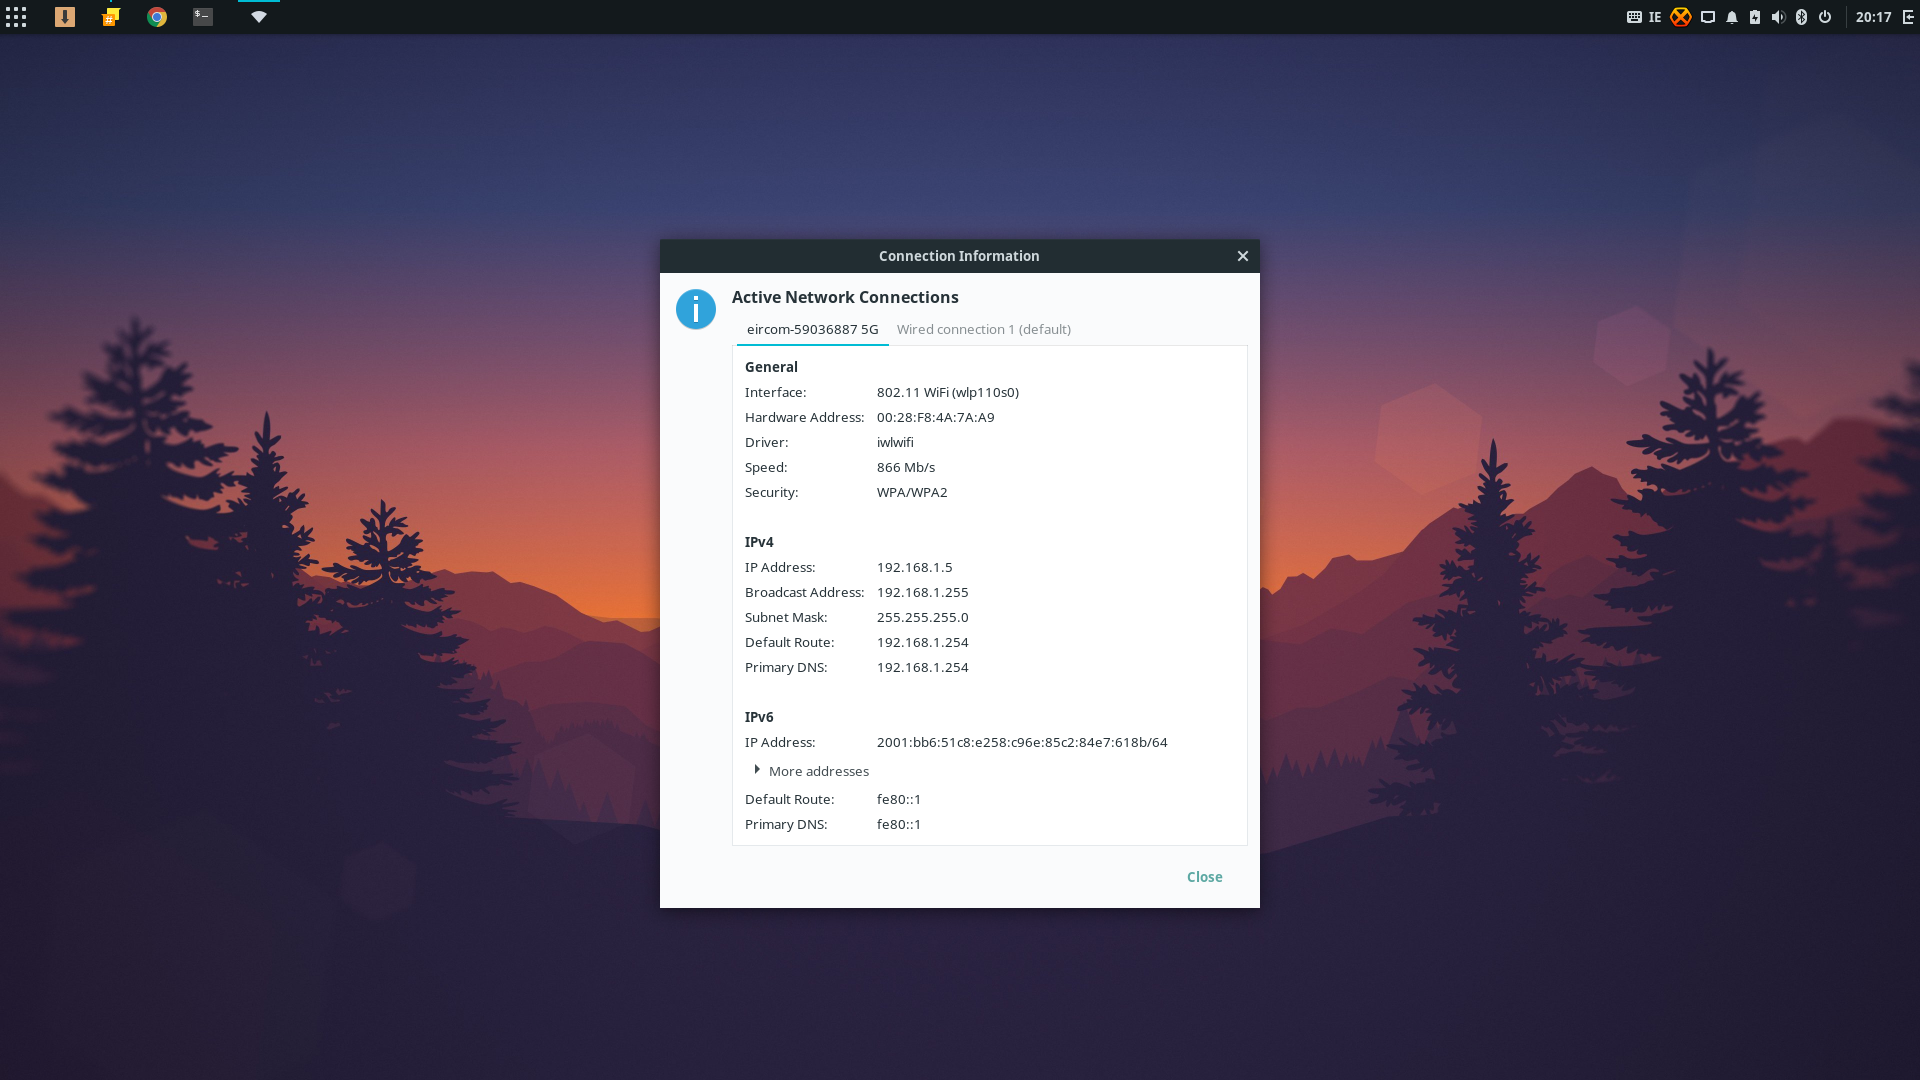Click the speed value 866 Mb/s
1920x1080 pixels.
click(906, 467)
